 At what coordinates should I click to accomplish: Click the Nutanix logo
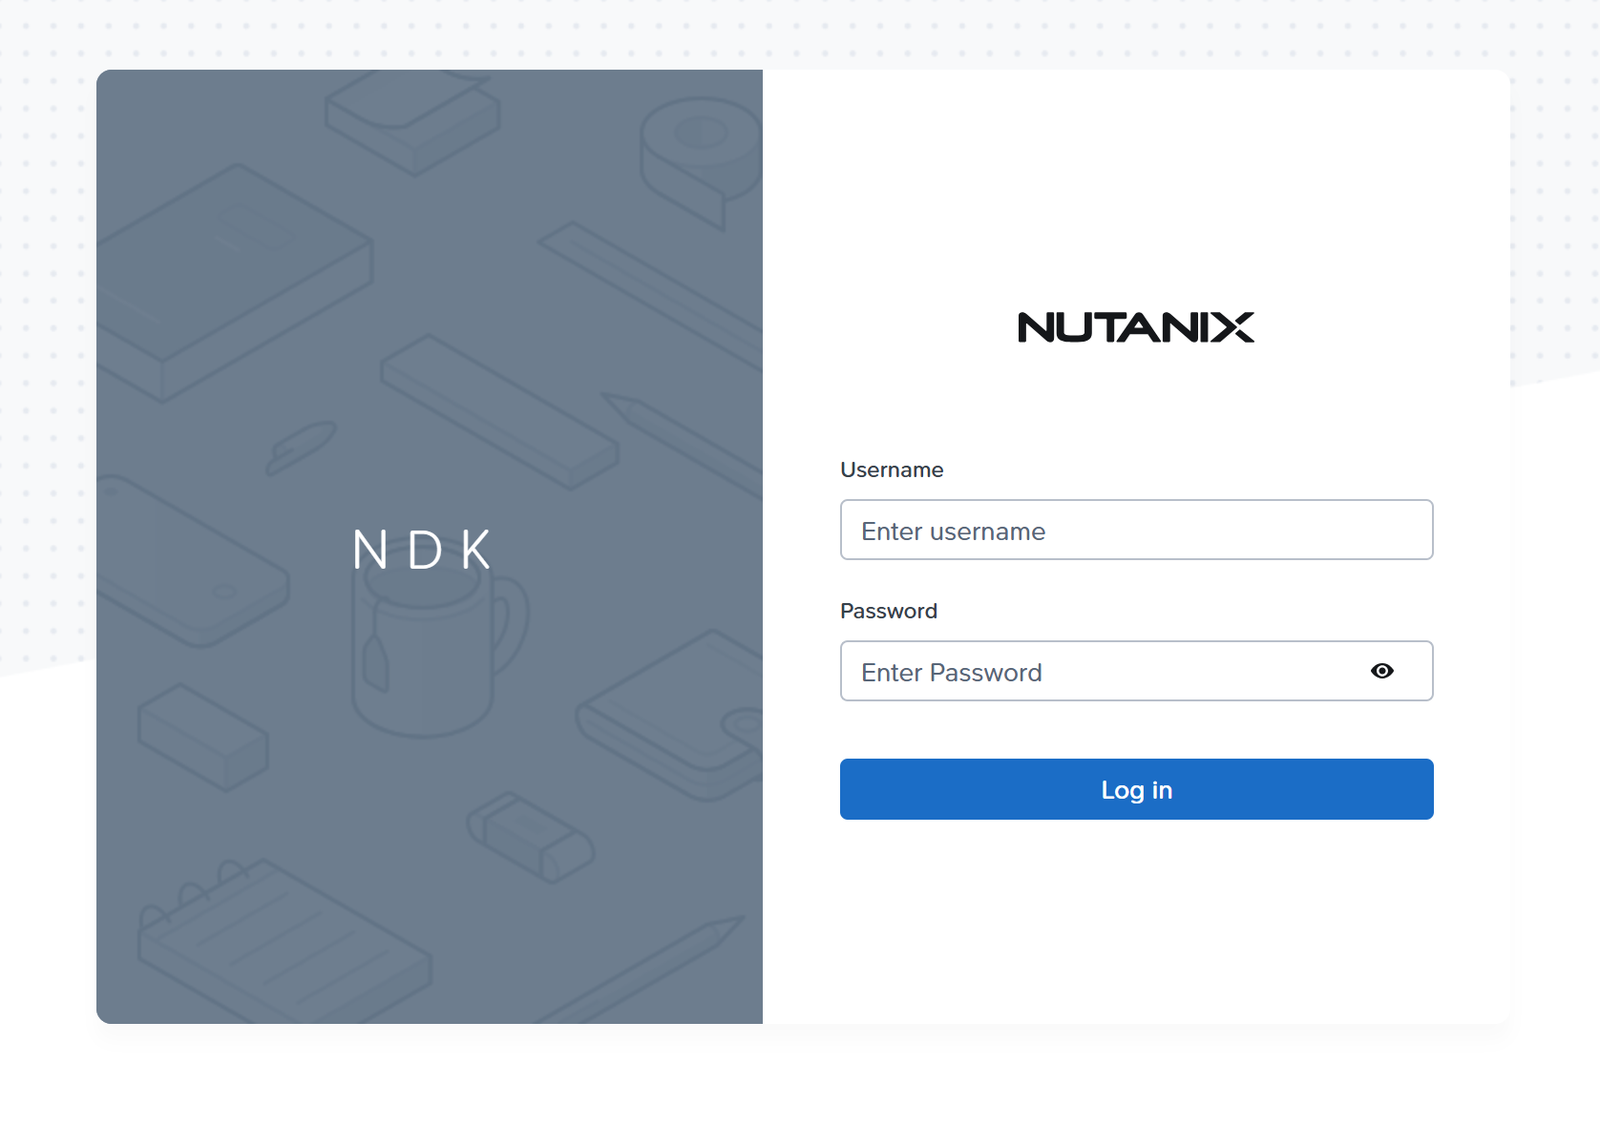[x=1136, y=327]
